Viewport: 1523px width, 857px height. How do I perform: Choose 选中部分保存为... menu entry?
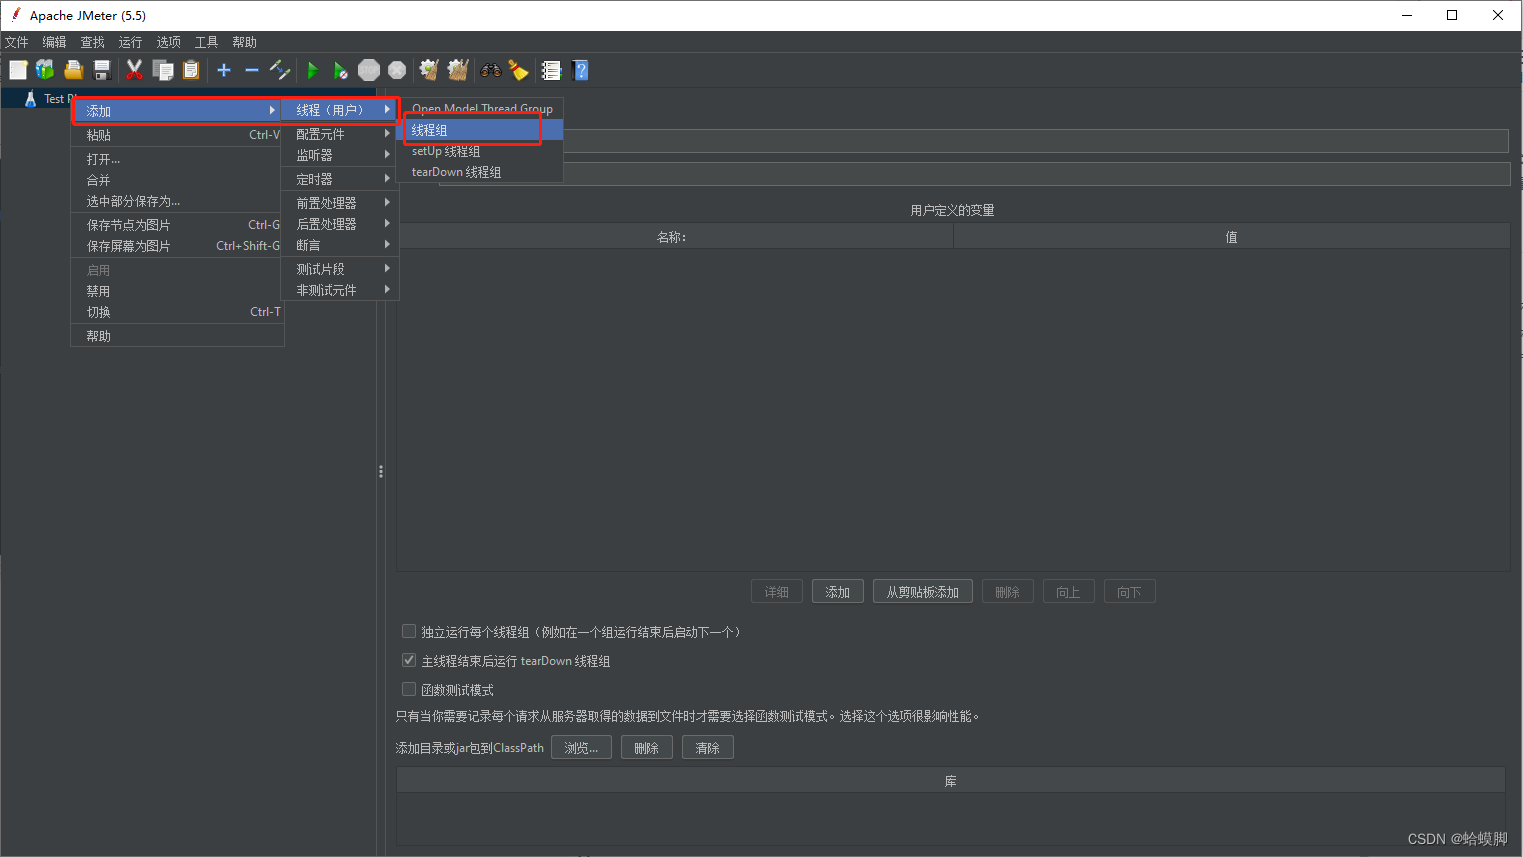(177, 201)
